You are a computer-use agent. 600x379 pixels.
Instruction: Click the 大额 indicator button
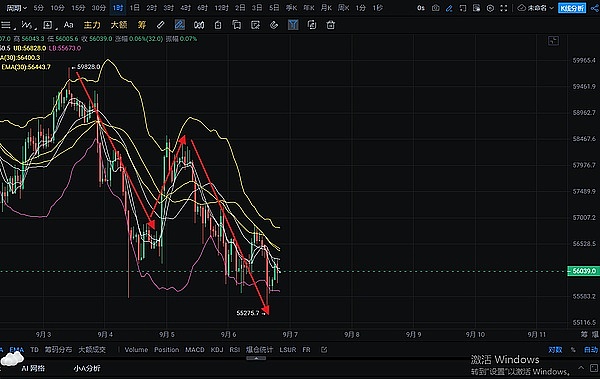(119, 25)
